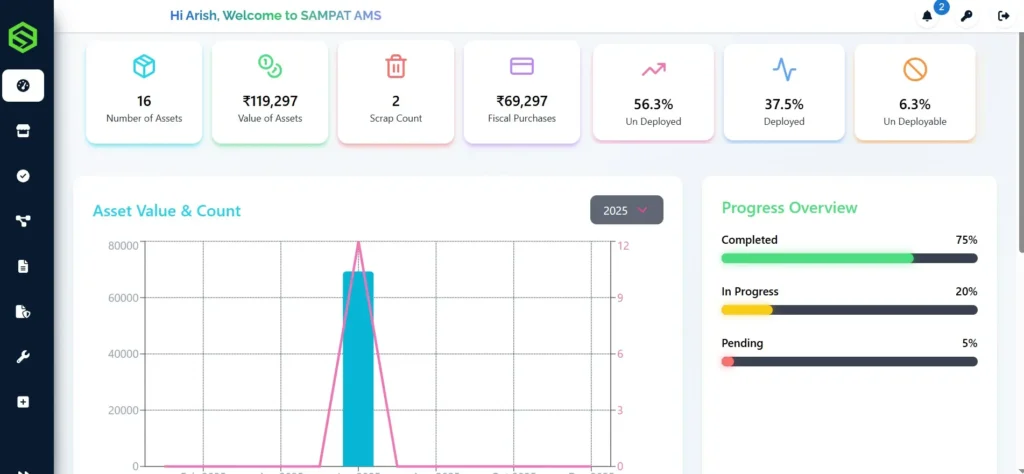1024x474 pixels.
Task: Click the plus square sidebar icon
Action: 23,402
